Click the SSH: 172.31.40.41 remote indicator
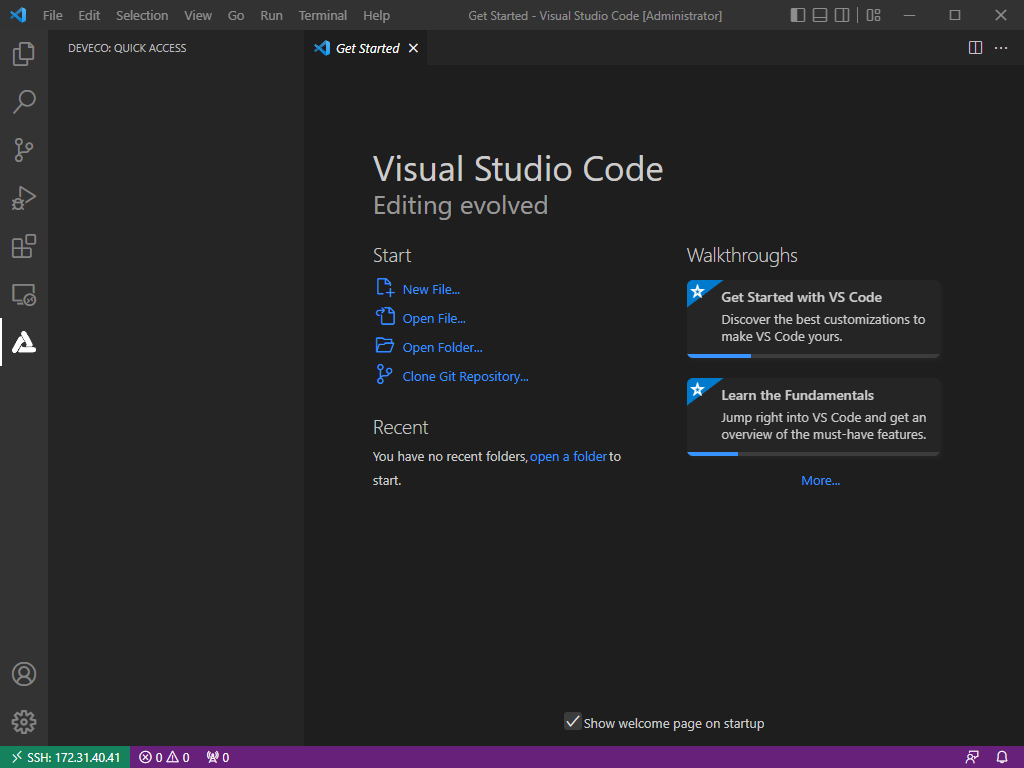 (65, 758)
